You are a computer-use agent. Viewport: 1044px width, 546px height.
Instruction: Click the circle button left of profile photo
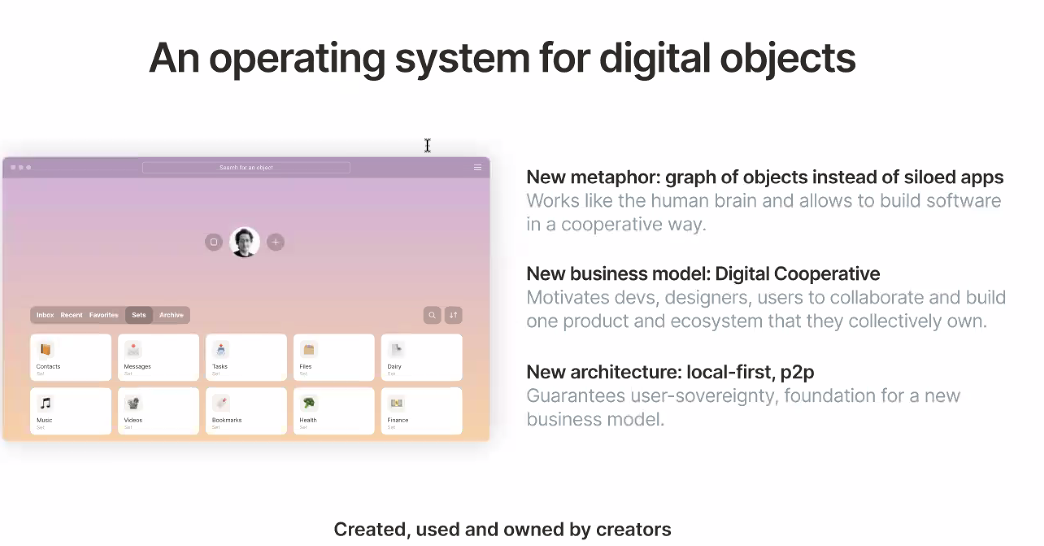coord(214,242)
